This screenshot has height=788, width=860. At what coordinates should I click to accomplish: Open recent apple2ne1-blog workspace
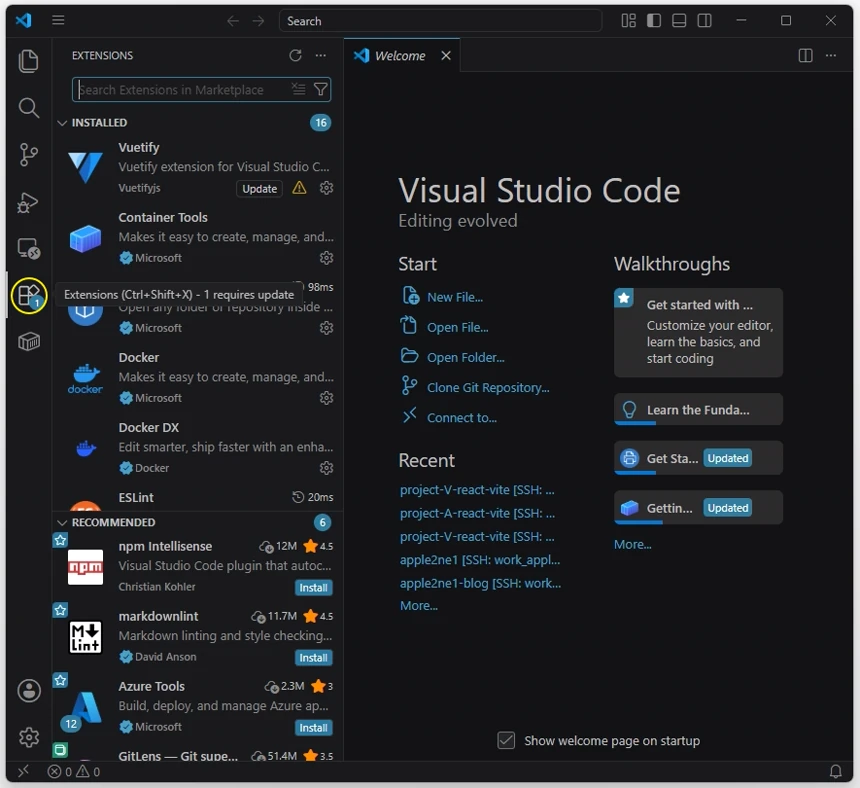point(480,583)
